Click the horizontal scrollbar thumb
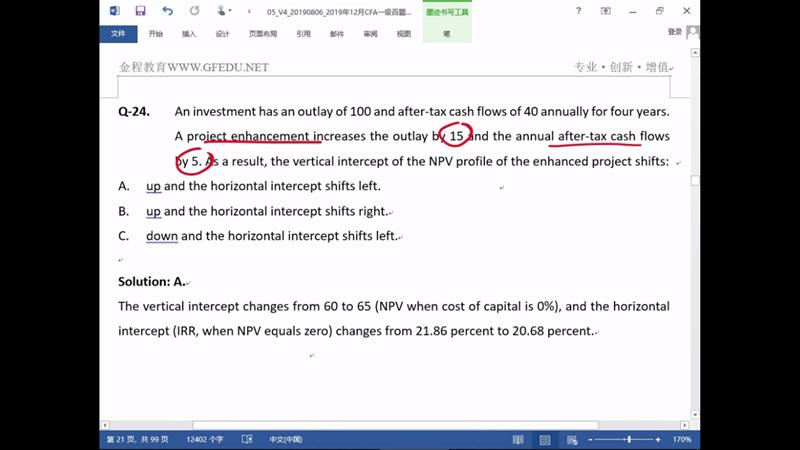The height and width of the screenshot is (450, 800). [395, 425]
